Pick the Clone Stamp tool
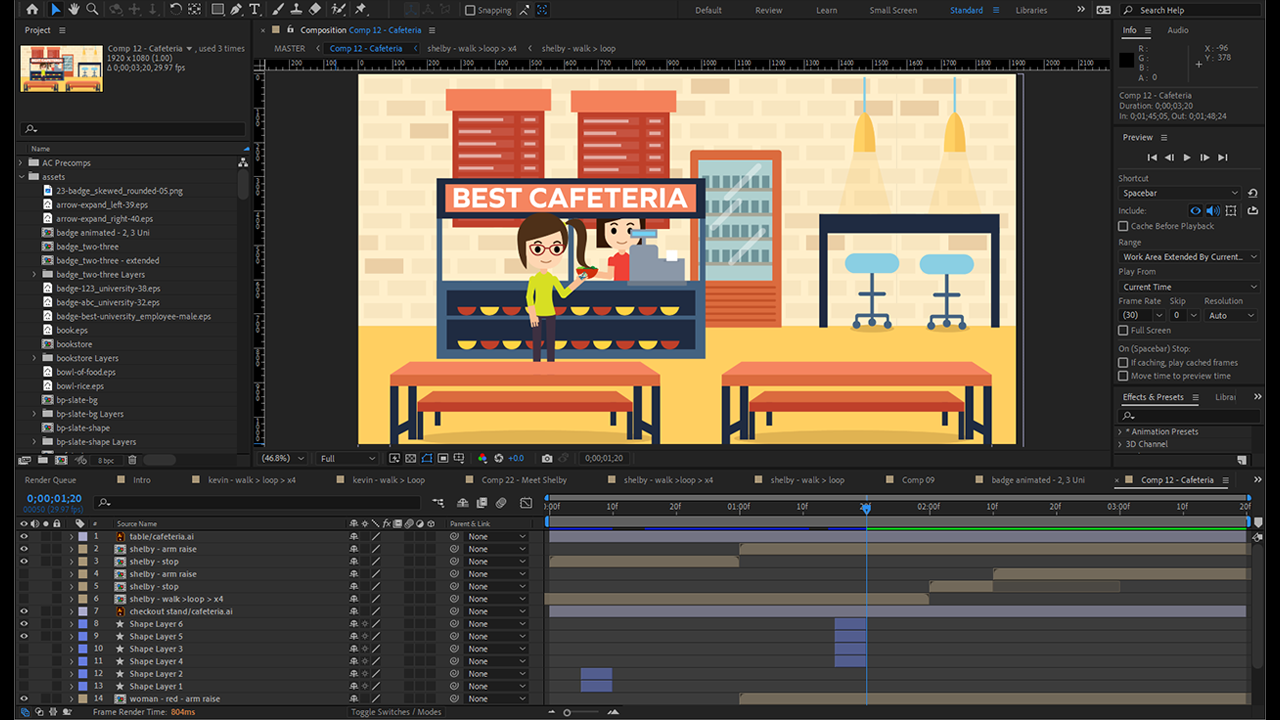Image resolution: width=1280 pixels, height=720 pixels. [297, 9]
